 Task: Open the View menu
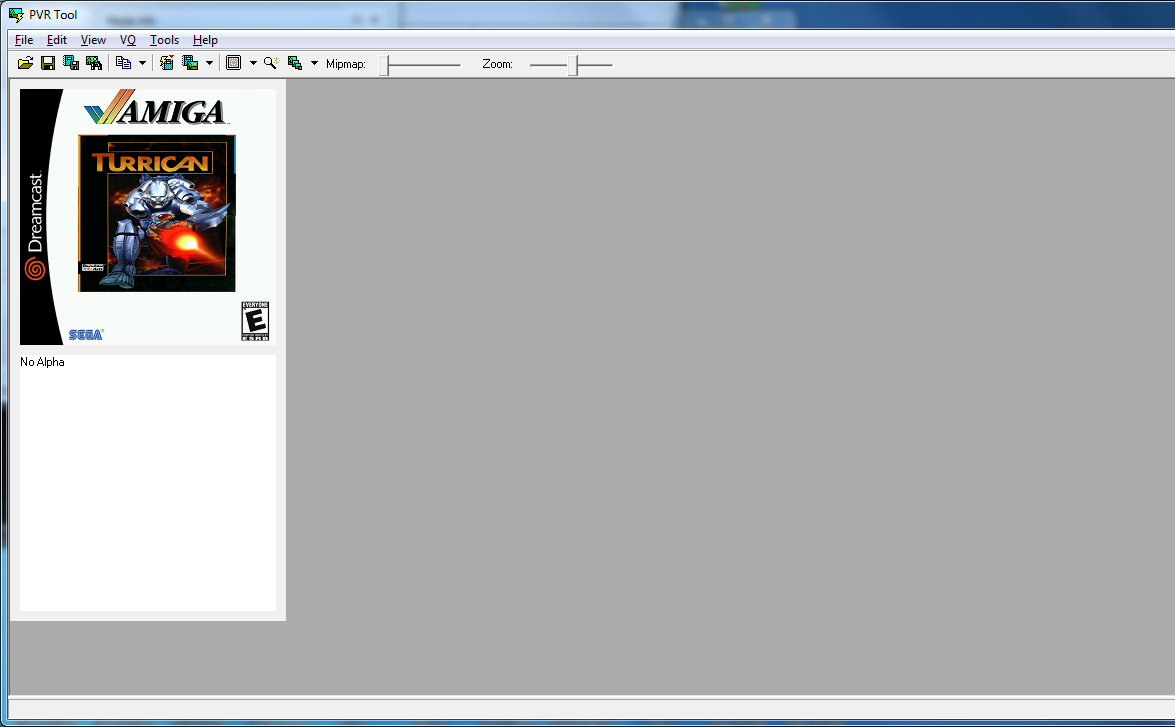pyautogui.click(x=93, y=40)
